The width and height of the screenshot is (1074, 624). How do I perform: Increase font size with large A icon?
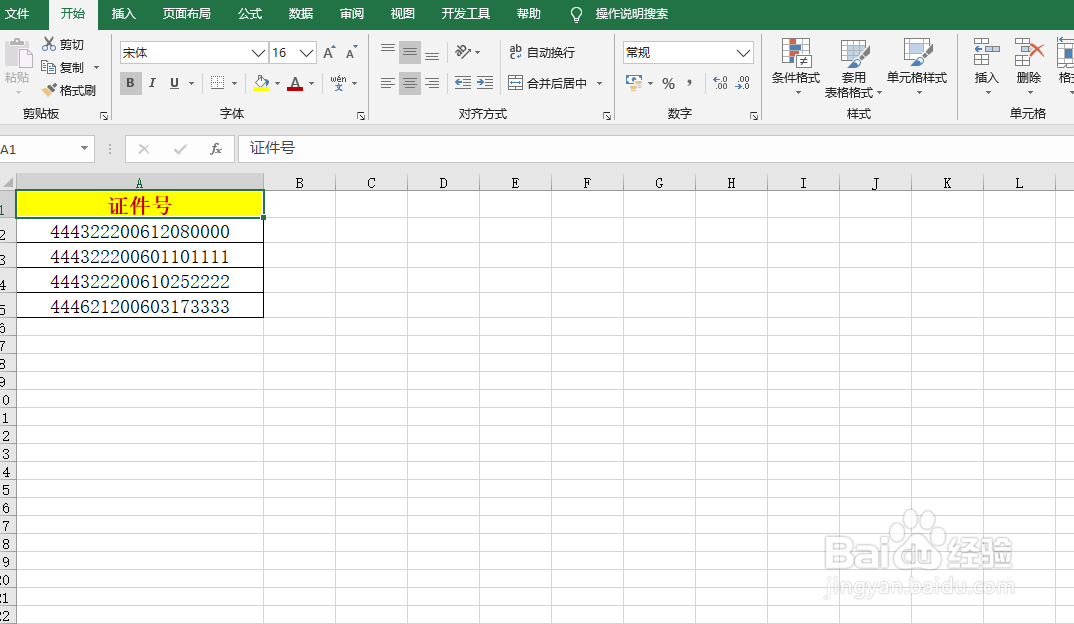[329, 53]
